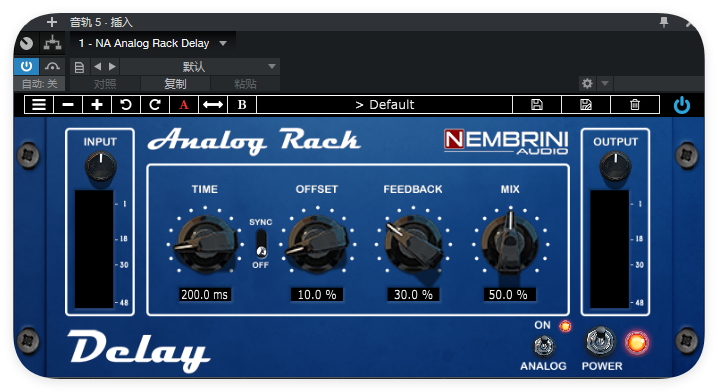Toggle plugin activate power button
718x392 pixels.
(27, 66)
